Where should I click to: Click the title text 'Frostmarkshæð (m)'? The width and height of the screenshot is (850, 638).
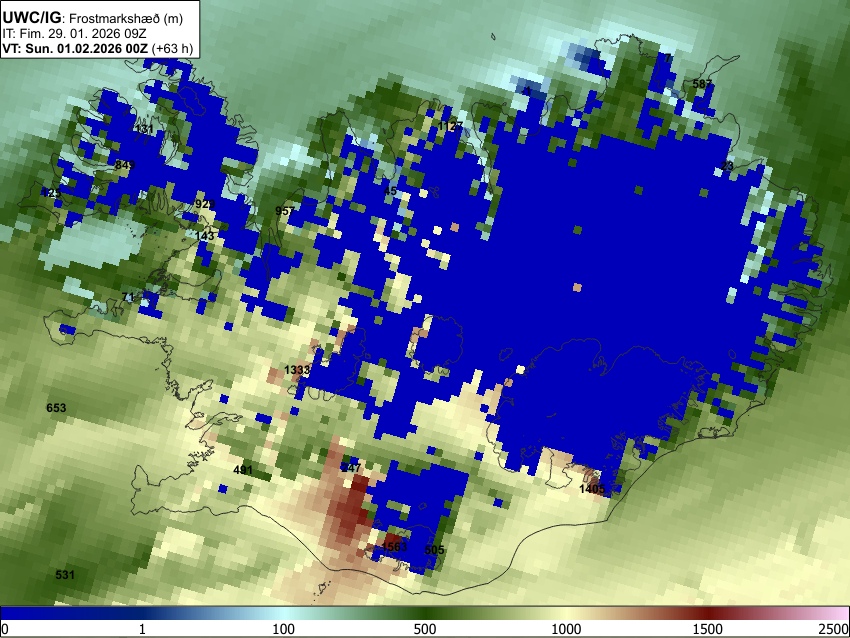pyautogui.click(x=126, y=18)
